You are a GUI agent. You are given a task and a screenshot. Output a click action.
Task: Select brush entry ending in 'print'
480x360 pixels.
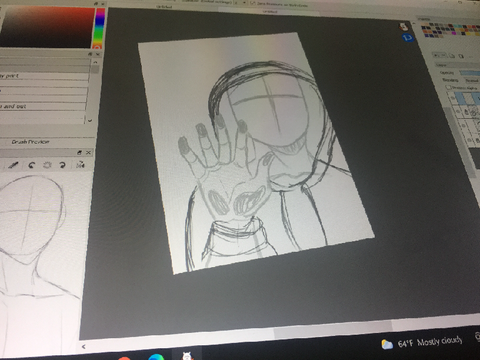click(x=44, y=76)
